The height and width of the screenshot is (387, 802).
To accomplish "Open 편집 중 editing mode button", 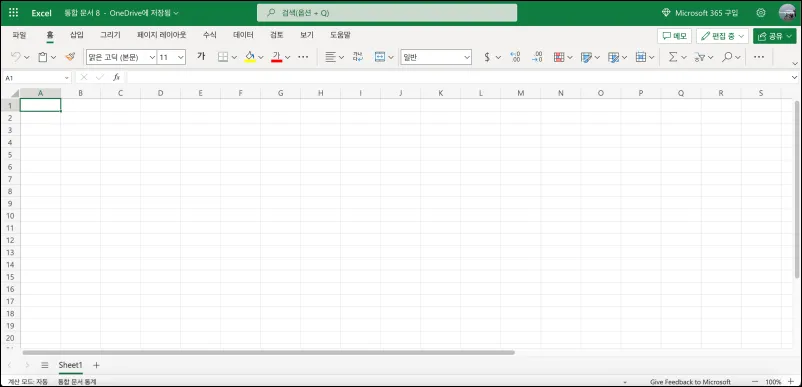I will point(722,36).
